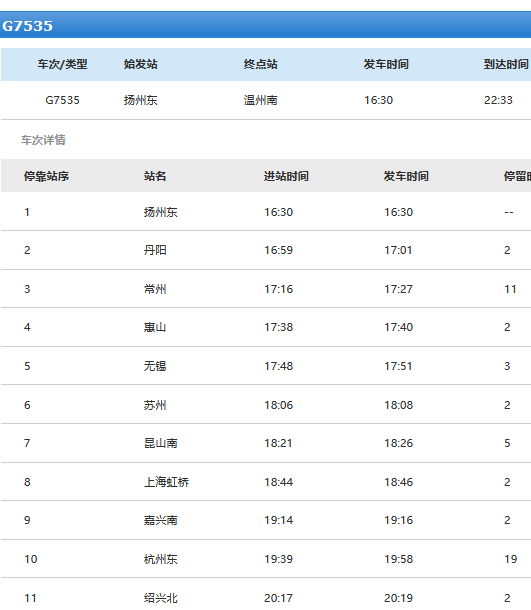Click 惠山 departure time 17:40
Viewport: 531px width, 610px height.
398,327
